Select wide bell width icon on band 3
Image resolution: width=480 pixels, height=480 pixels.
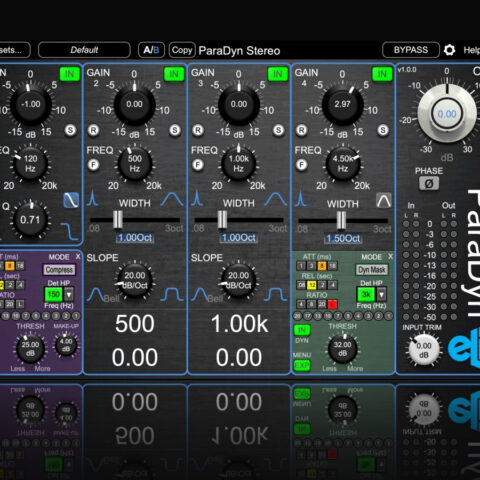276,199
